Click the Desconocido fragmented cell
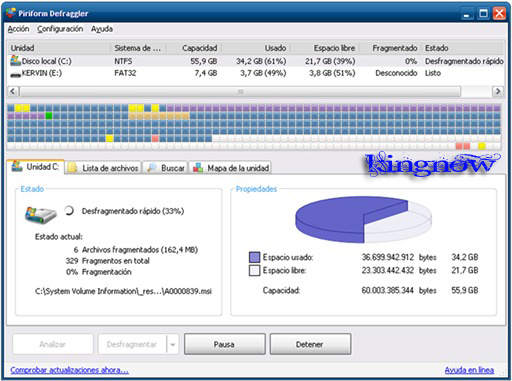The width and height of the screenshot is (512, 381). [x=396, y=73]
